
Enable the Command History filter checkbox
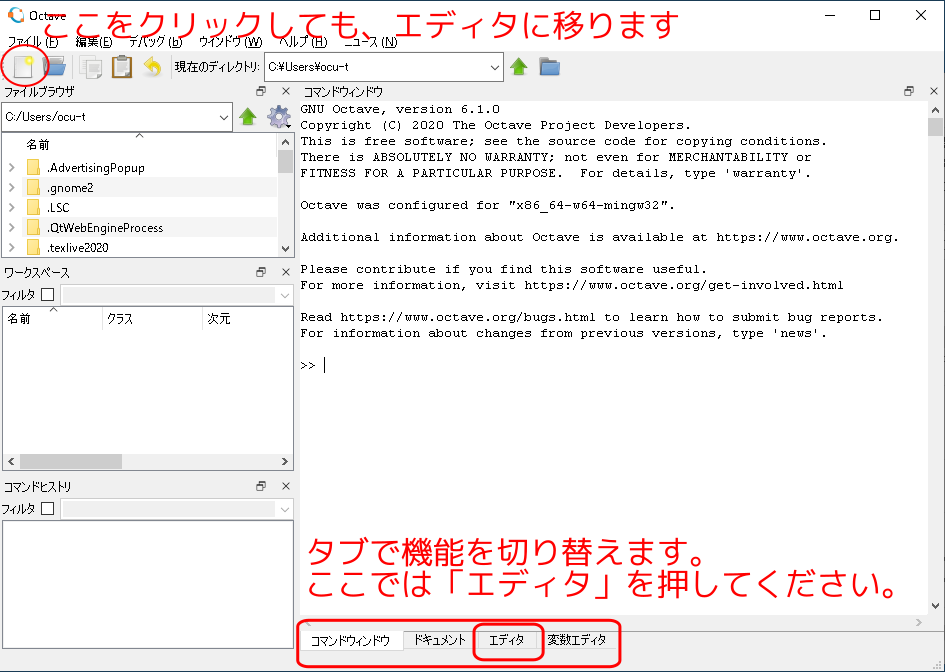[x=47, y=509]
